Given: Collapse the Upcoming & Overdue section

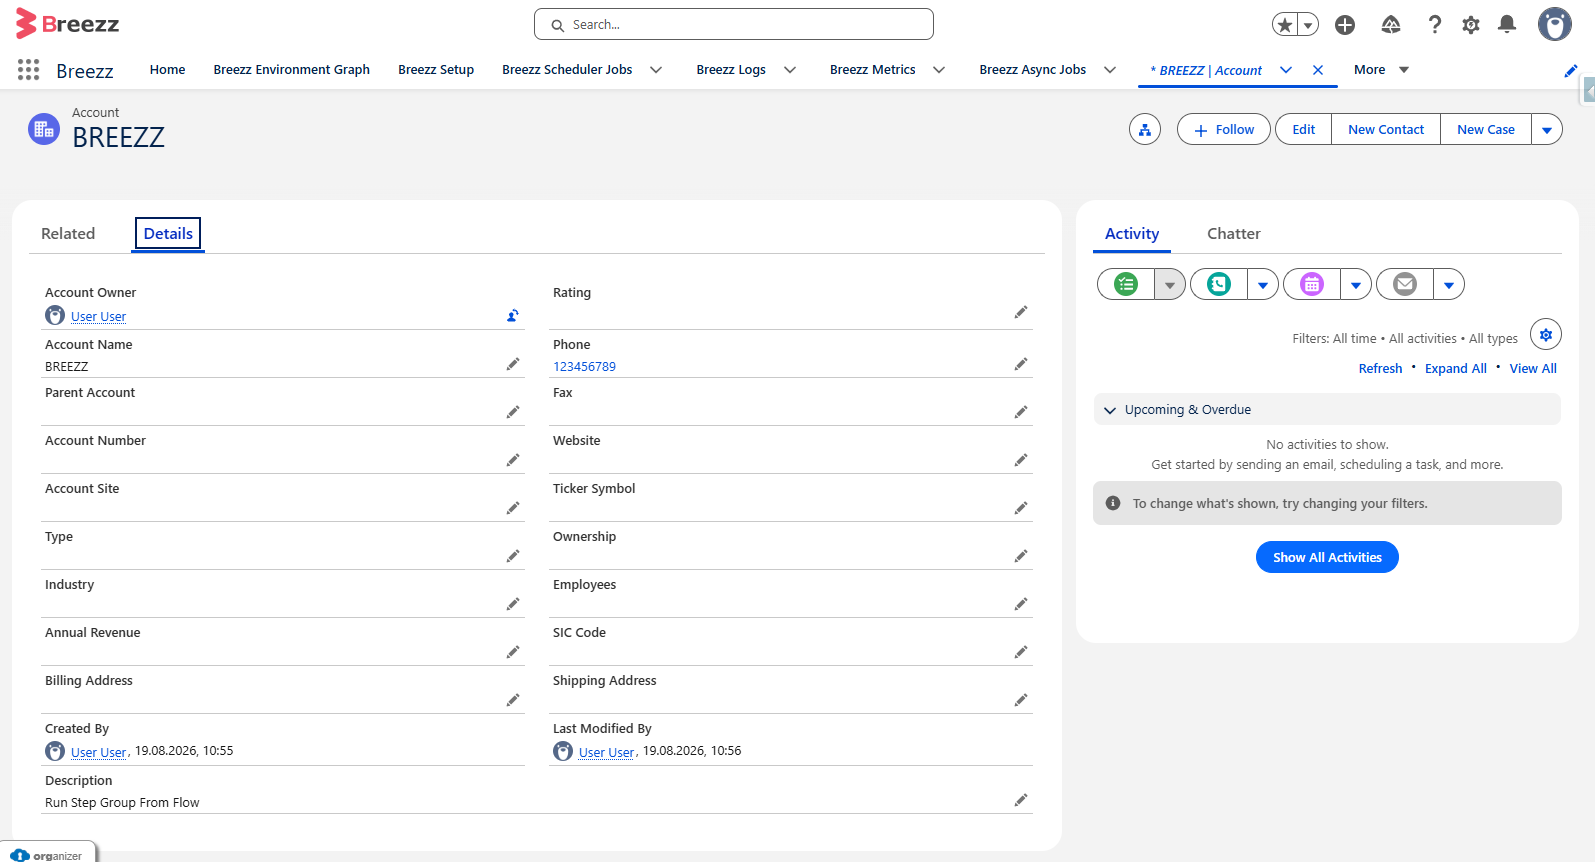Looking at the screenshot, I should pos(1110,410).
